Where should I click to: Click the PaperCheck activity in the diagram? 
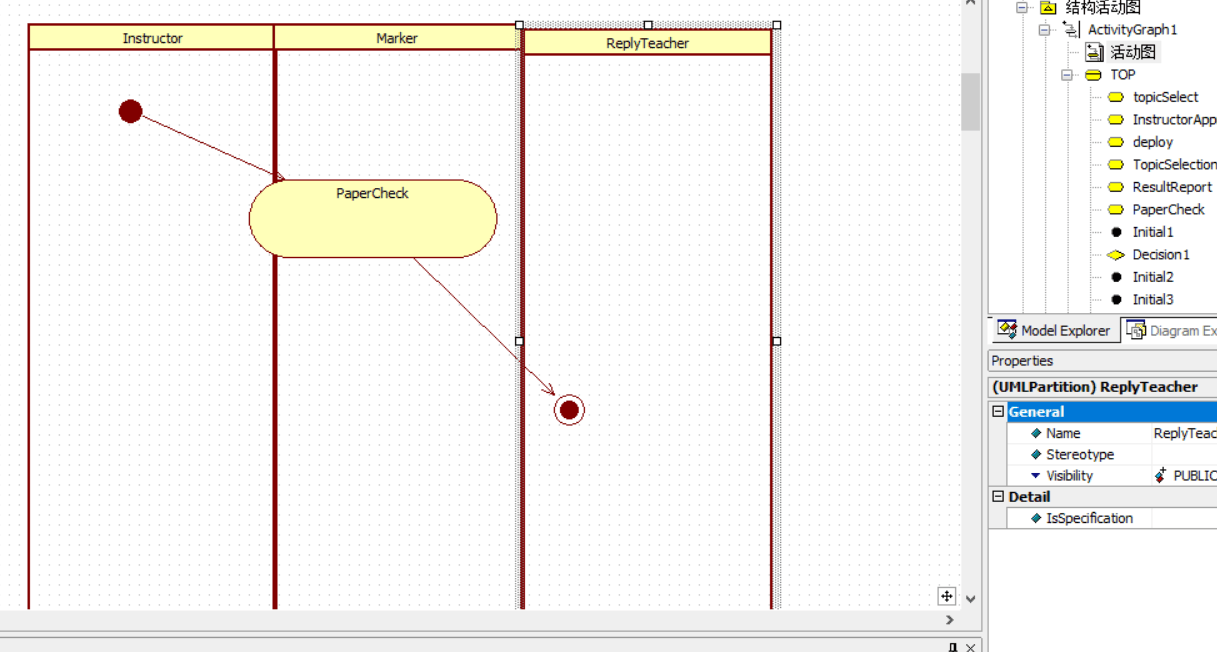tap(373, 219)
